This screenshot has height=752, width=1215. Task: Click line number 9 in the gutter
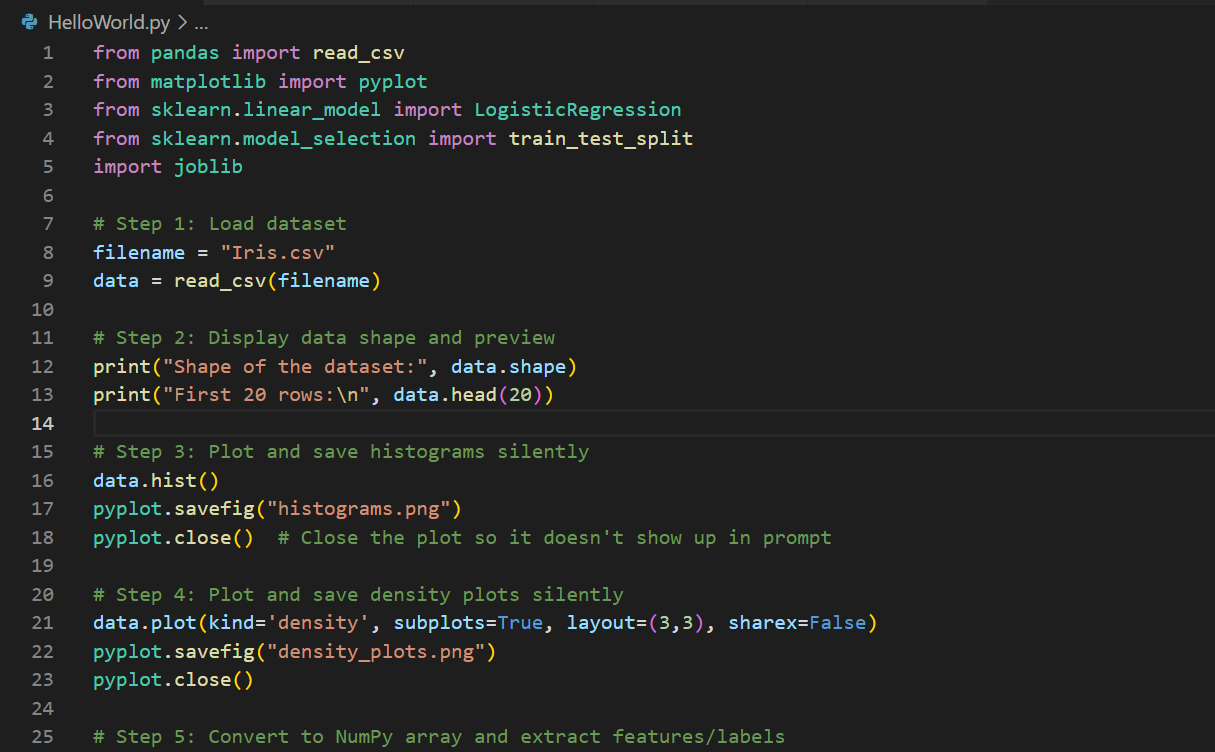(x=48, y=281)
